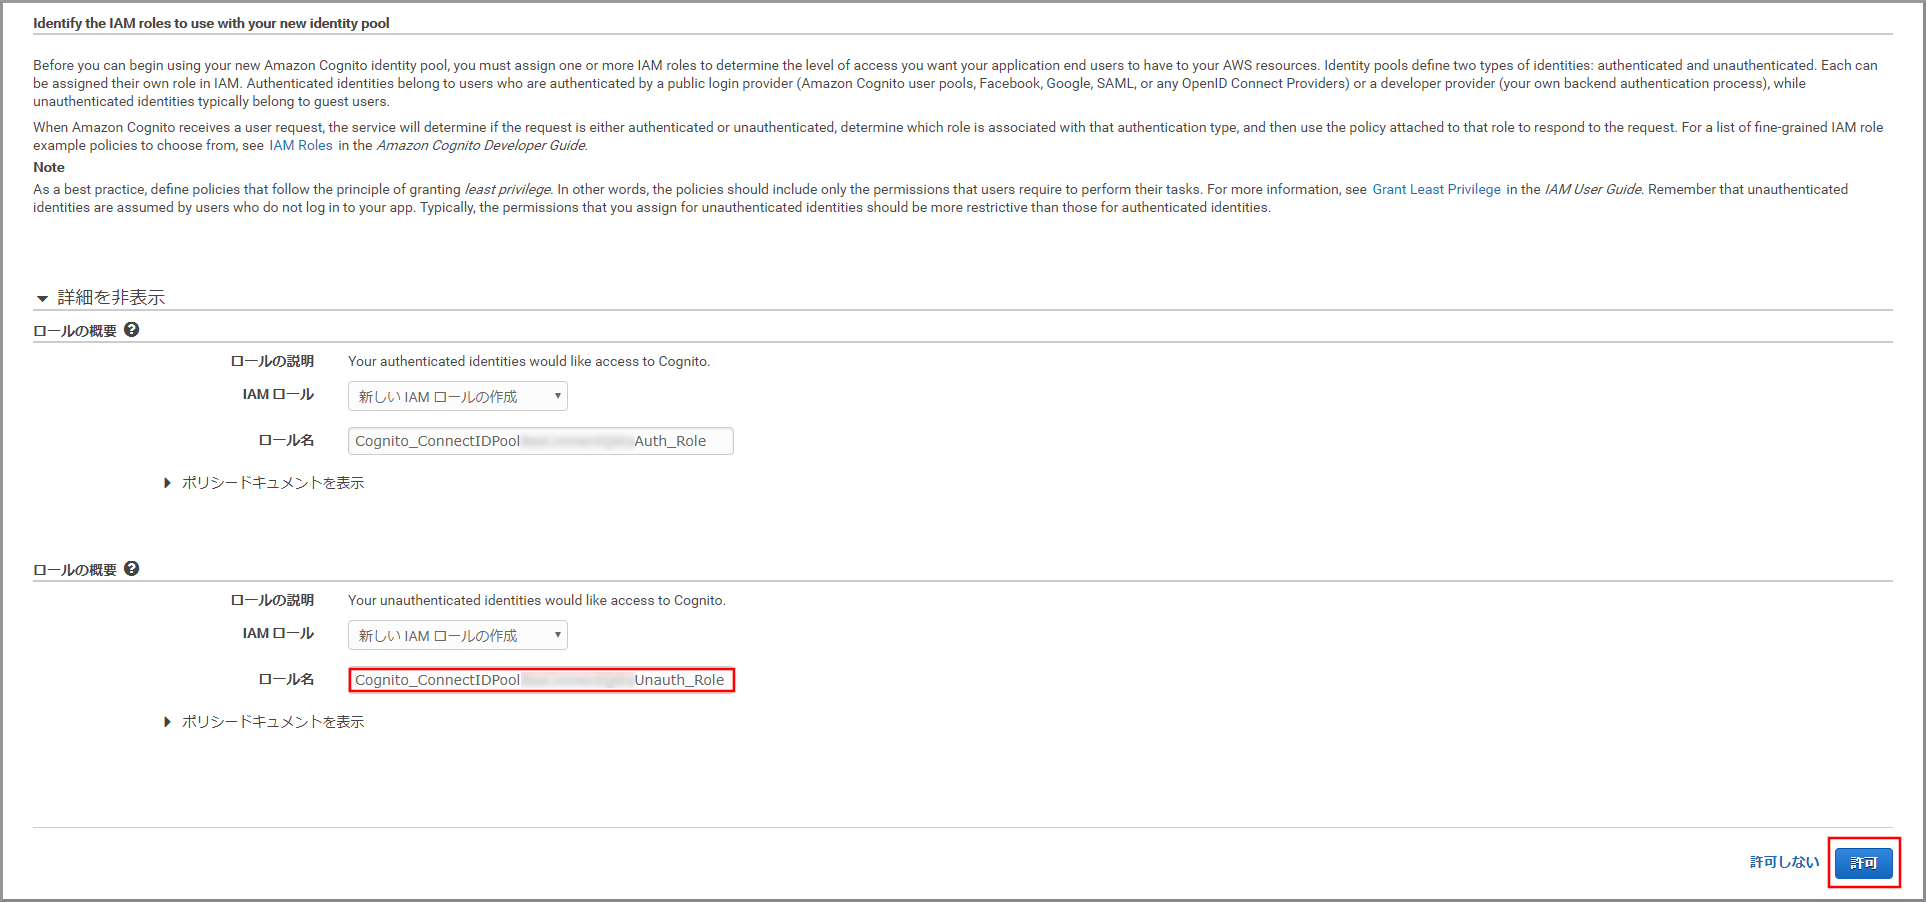Viewport: 1926px width, 902px height.
Task: Open the Grant Least Privilege link
Action: 1436,189
